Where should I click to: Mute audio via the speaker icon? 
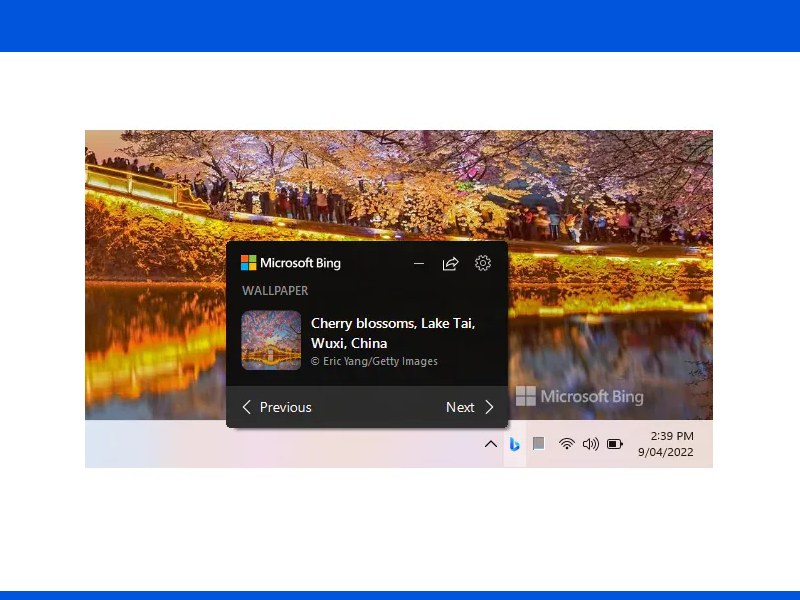(x=590, y=444)
